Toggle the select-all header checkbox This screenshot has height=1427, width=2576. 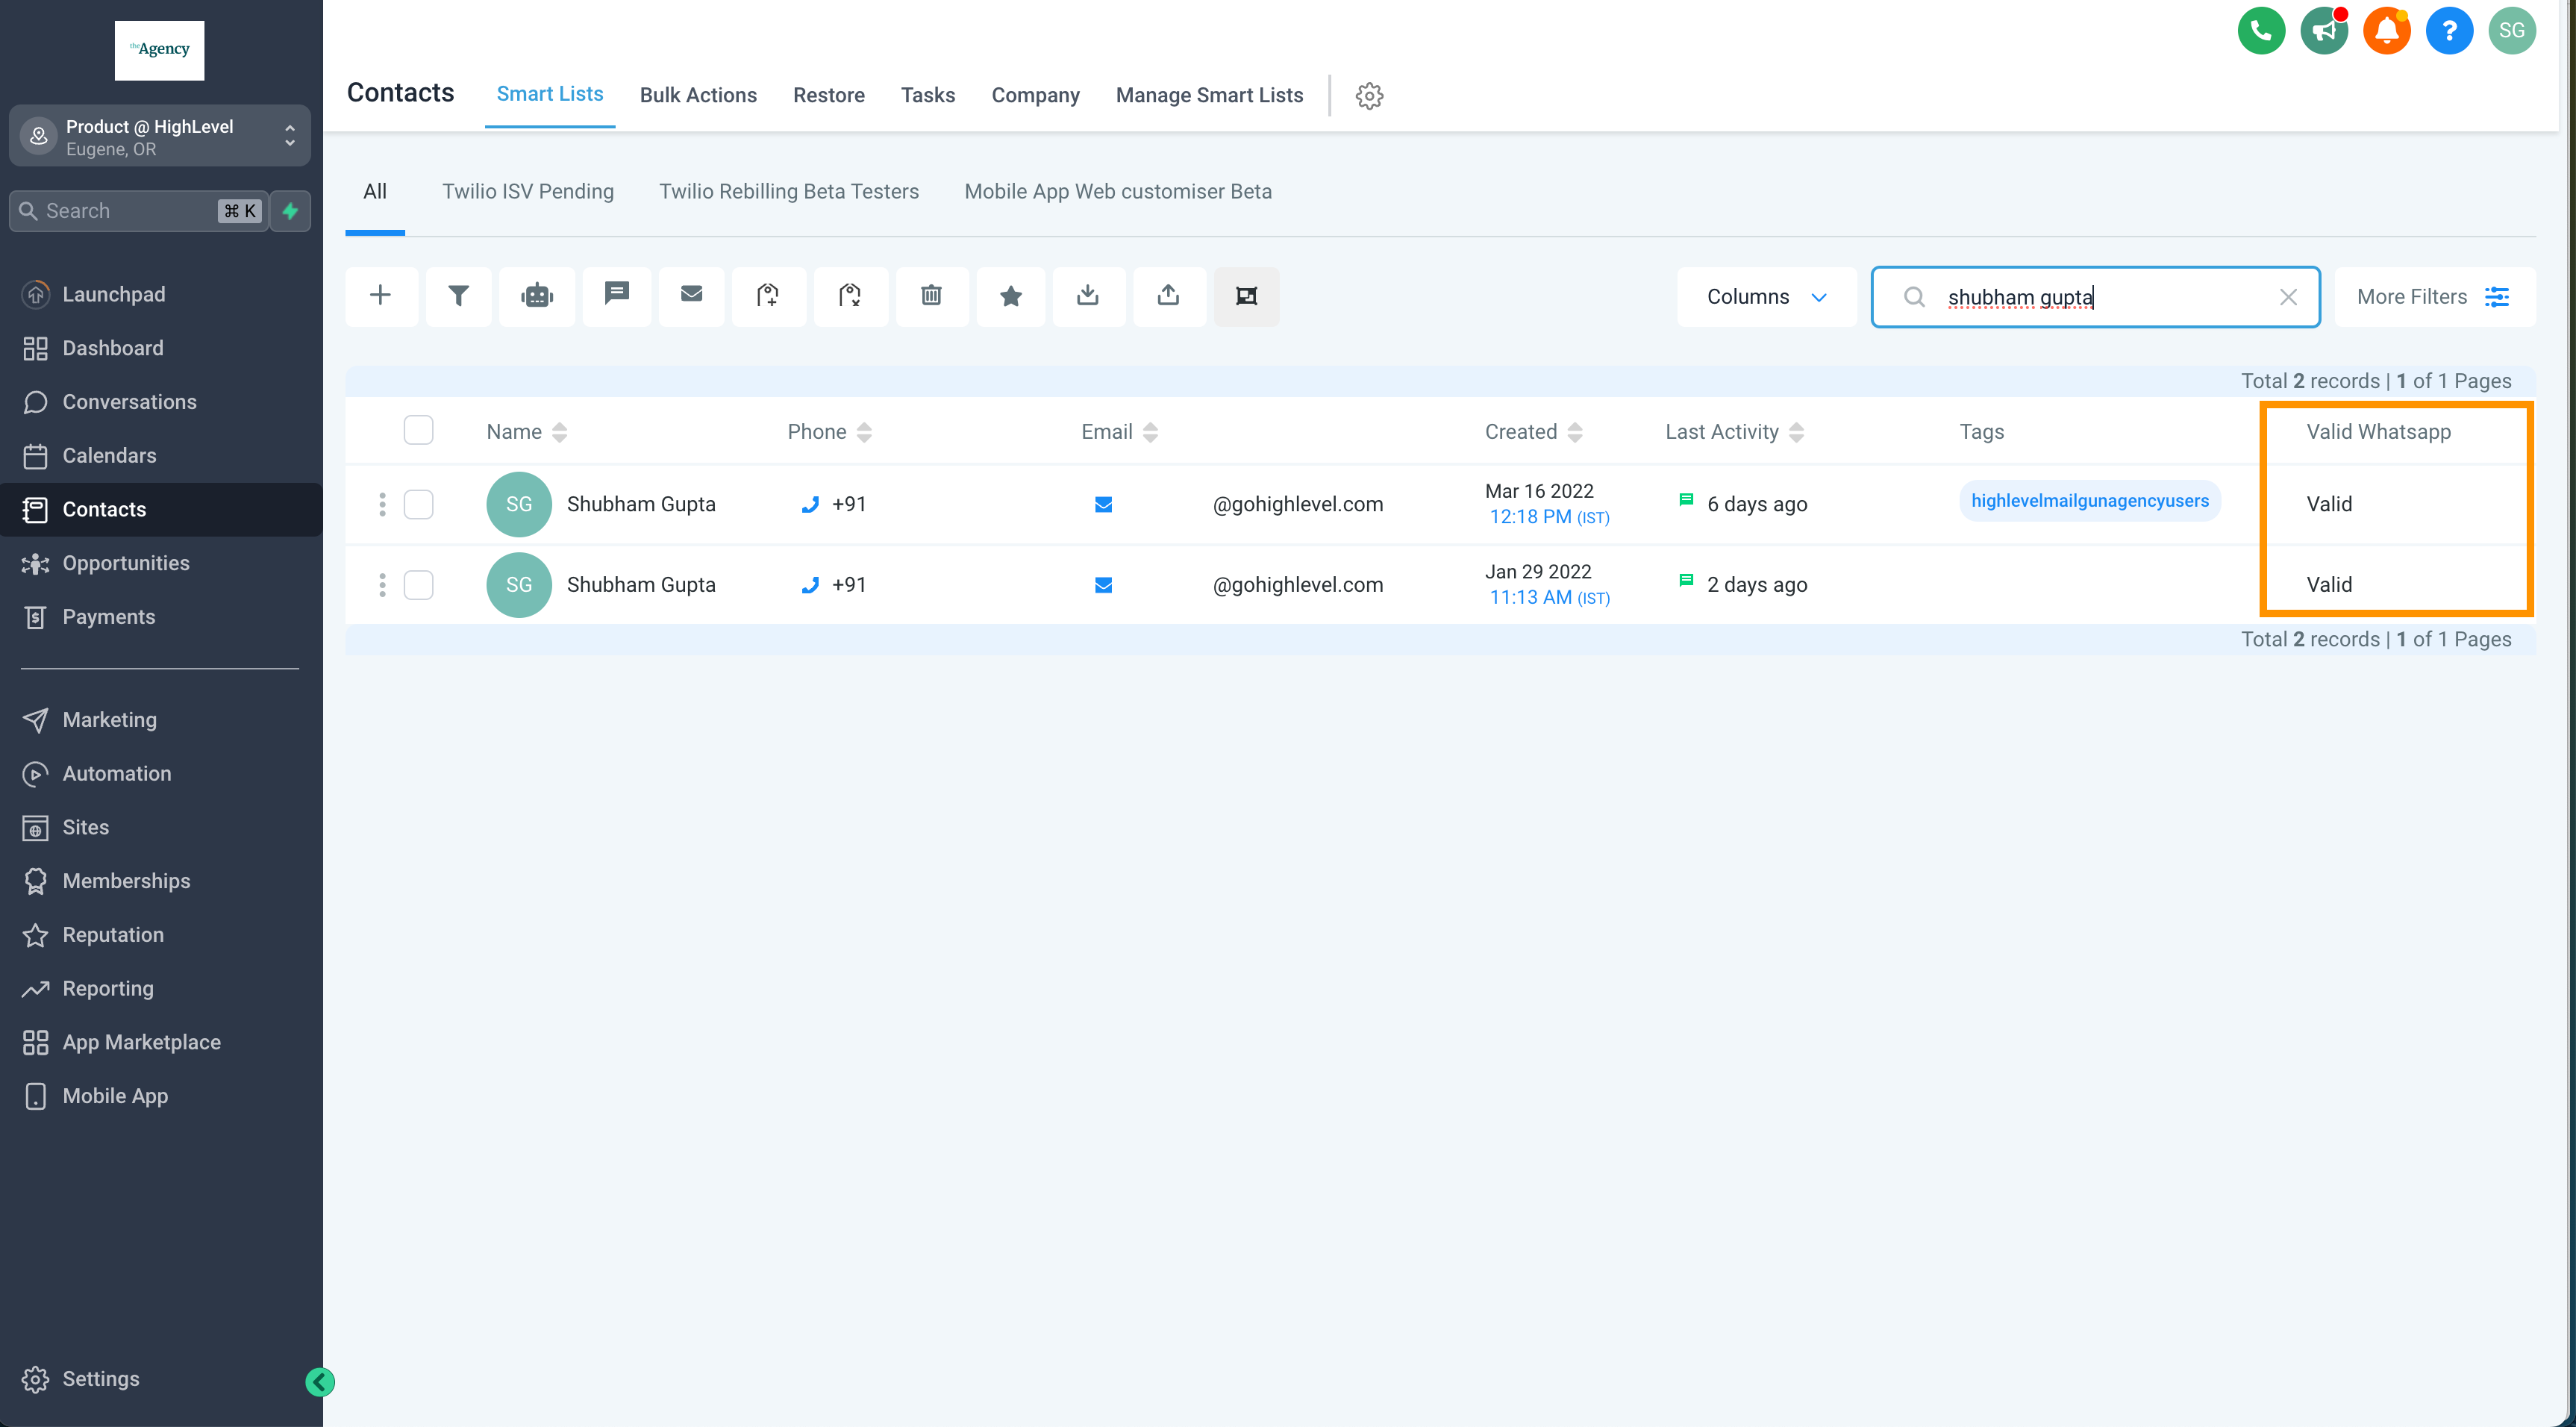tap(418, 430)
